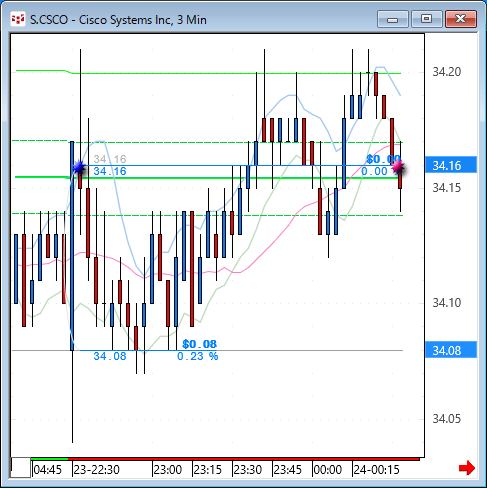Image resolution: width=487 pixels, height=488 pixels.
Task: Maximize the S.CSCO chart window
Action: pos(426,19)
